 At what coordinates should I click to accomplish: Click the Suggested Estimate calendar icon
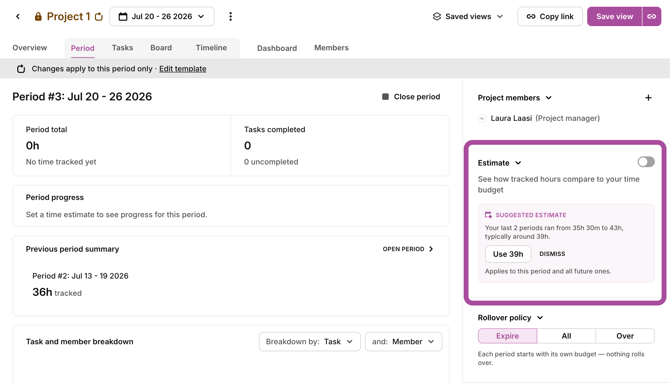pyautogui.click(x=488, y=215)
